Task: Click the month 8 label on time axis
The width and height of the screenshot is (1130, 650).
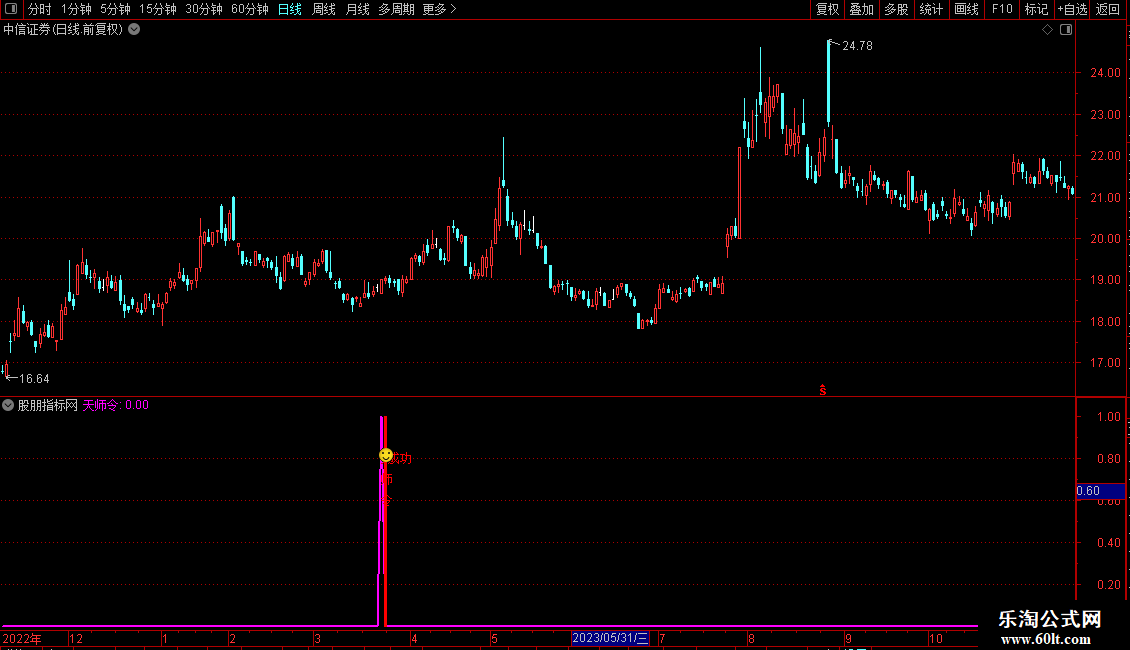Action: (751, 638)
